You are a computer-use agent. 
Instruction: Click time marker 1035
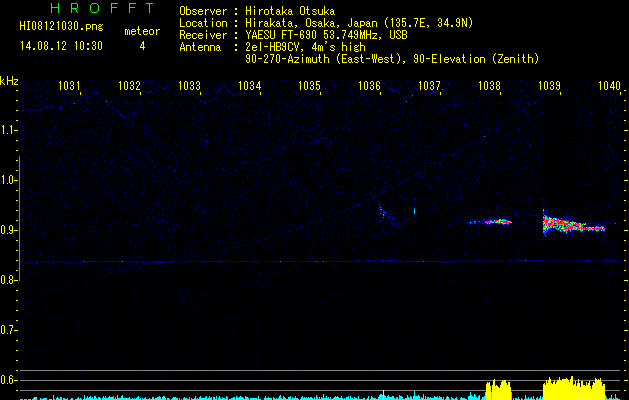[x=310, y=85]
